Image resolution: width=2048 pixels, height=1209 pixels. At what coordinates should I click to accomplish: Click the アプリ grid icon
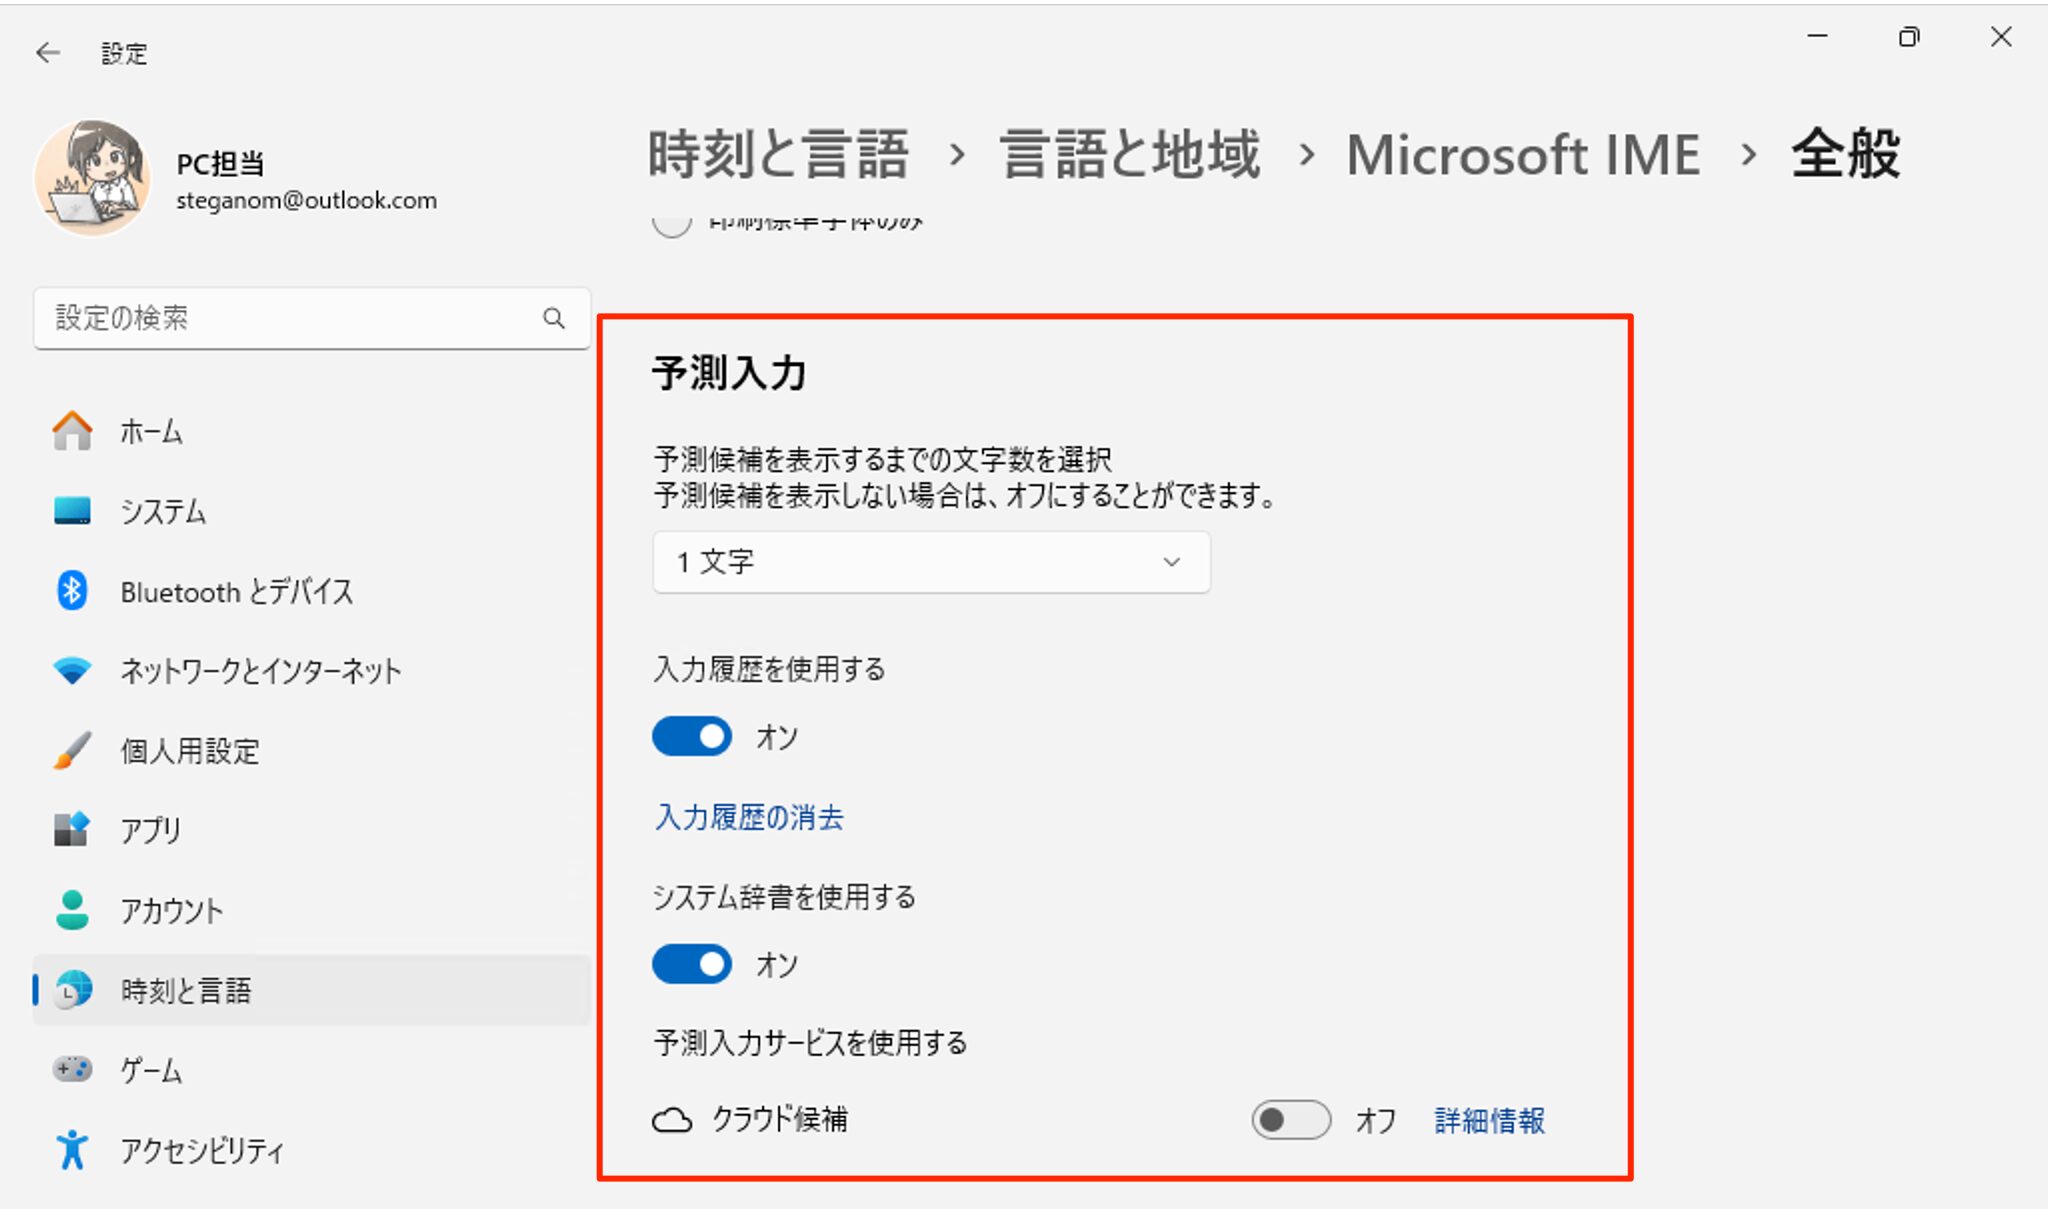coord(71,830)
